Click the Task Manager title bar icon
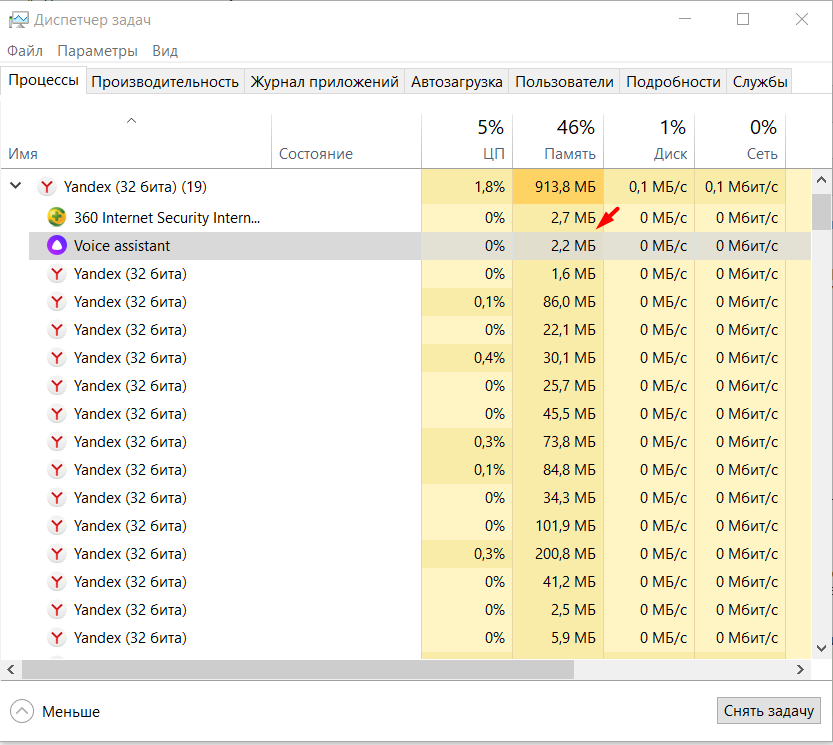The height and width of the screenshot is (745, 833). pos(17,19)
